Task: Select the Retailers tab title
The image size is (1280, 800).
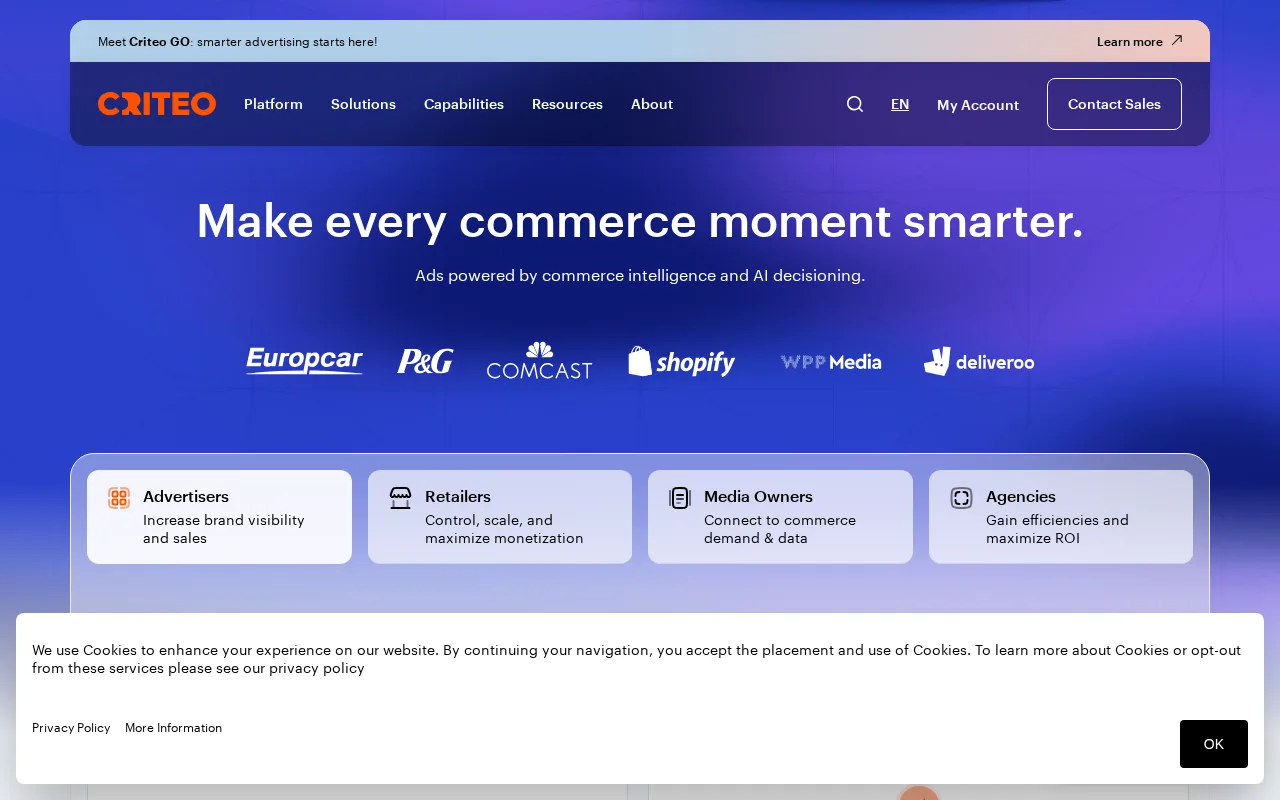Action: coord(458,496)
